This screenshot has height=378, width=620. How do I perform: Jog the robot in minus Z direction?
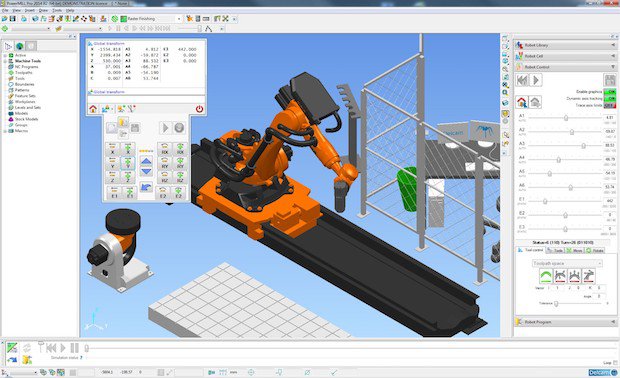(x=113, y=177)
